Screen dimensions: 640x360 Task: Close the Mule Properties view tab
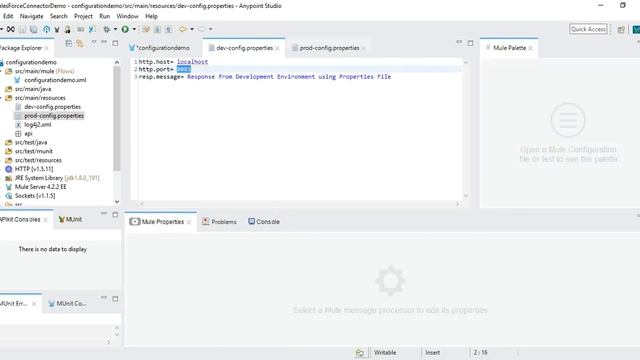[x=189, y=222]
